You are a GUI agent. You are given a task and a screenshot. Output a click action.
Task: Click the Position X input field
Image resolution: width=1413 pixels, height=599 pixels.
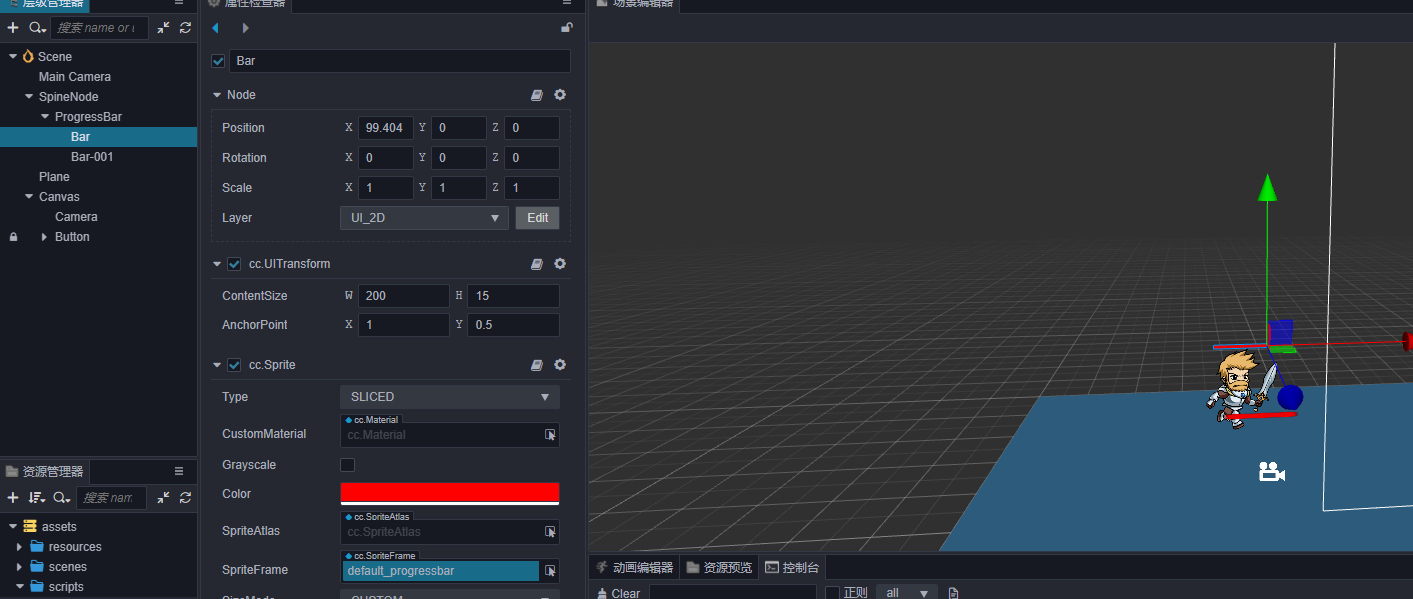click(x=386, y=128)
